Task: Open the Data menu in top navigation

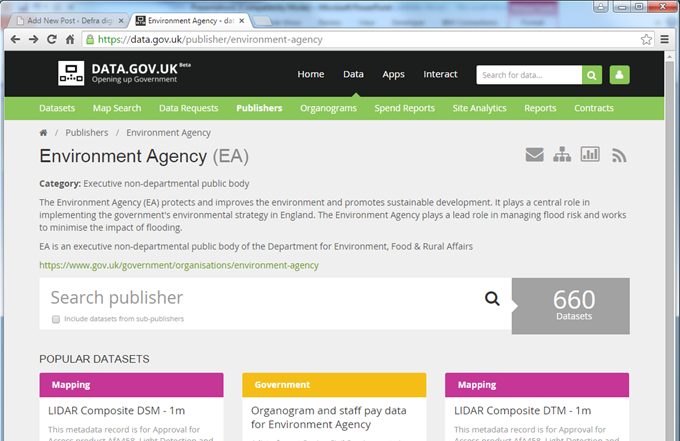Action: tap(353, 74)
